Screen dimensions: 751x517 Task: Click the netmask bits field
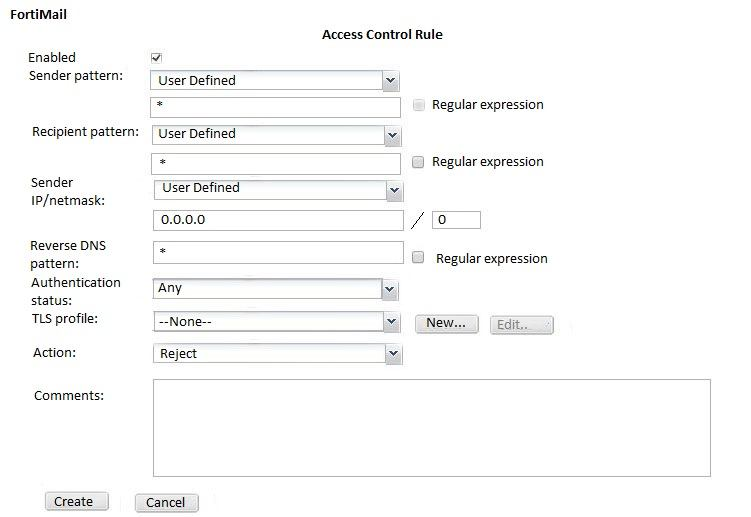click(456, 220)
